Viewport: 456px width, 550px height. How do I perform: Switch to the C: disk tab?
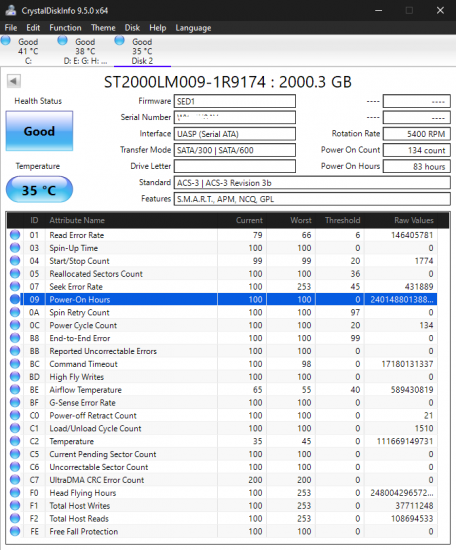point(28,51)
